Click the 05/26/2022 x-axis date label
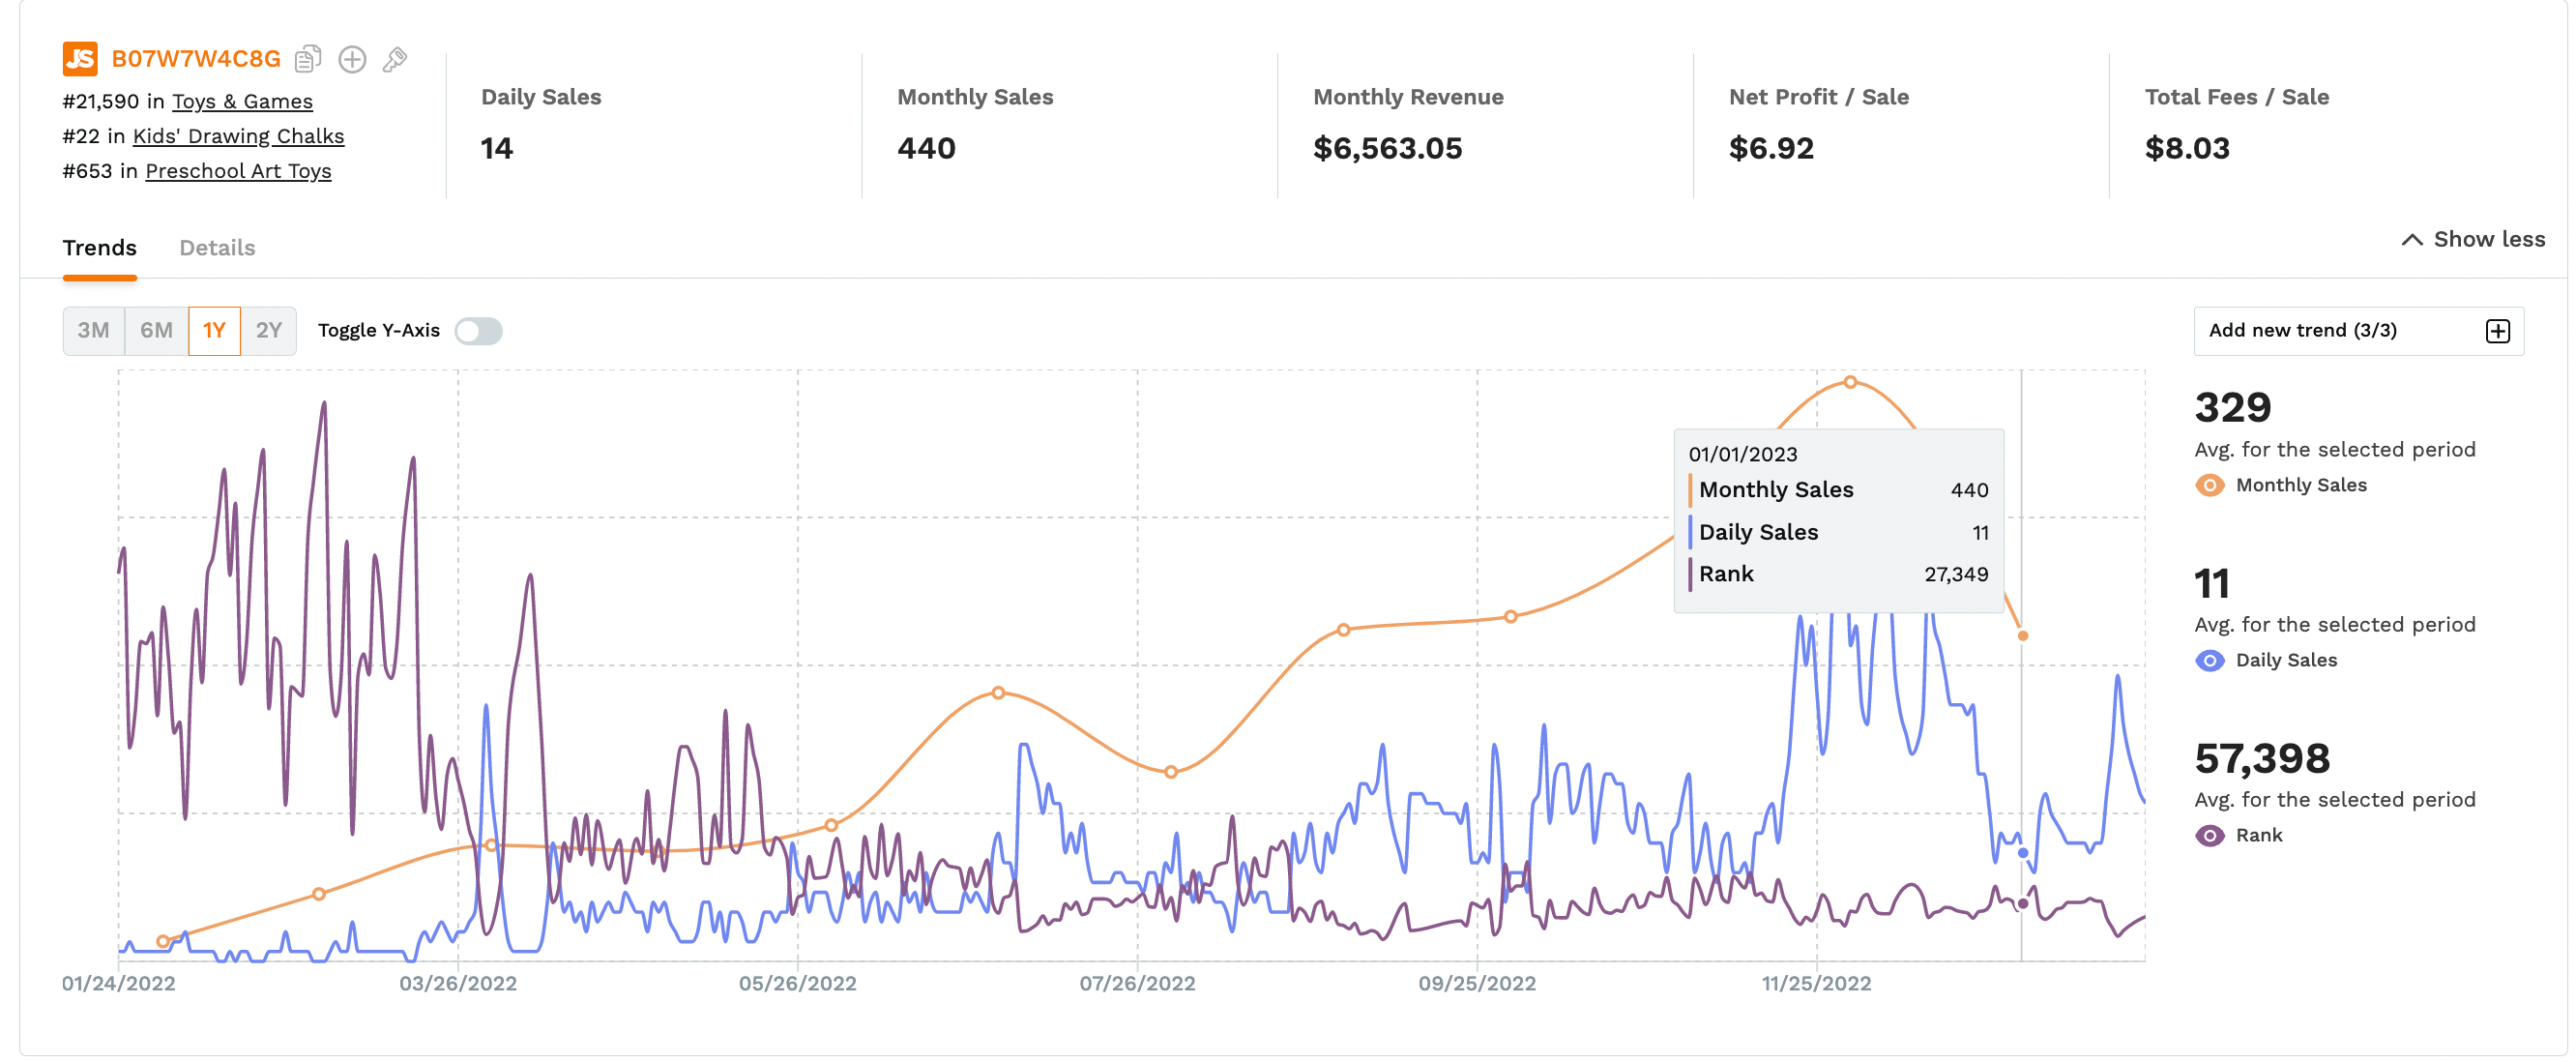 798,983
